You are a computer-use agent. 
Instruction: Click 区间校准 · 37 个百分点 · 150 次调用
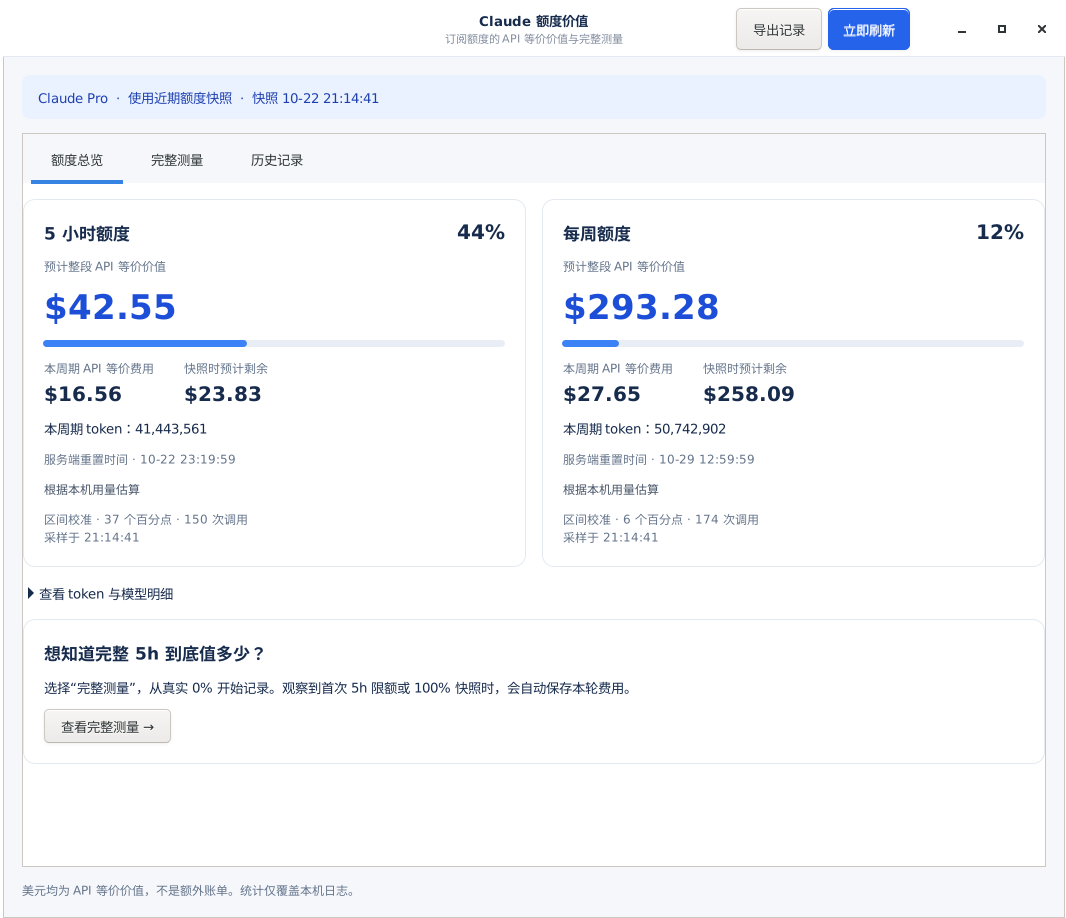pos(145,520)
